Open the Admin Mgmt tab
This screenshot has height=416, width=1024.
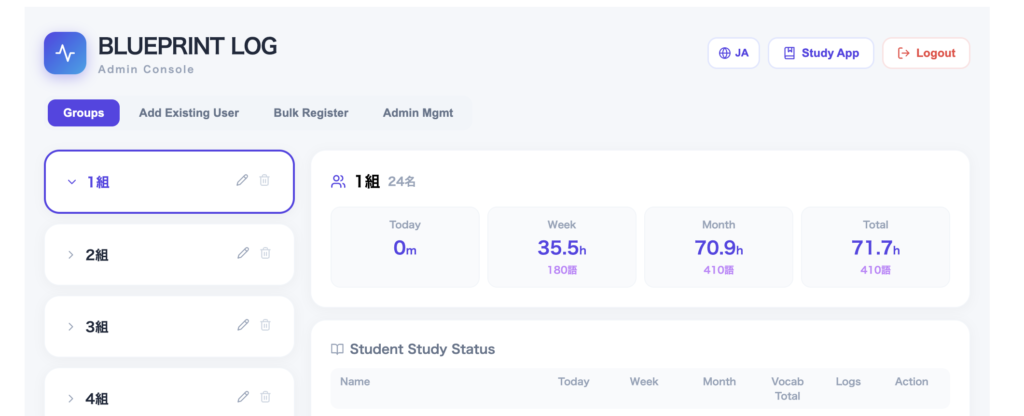(418, 113)
